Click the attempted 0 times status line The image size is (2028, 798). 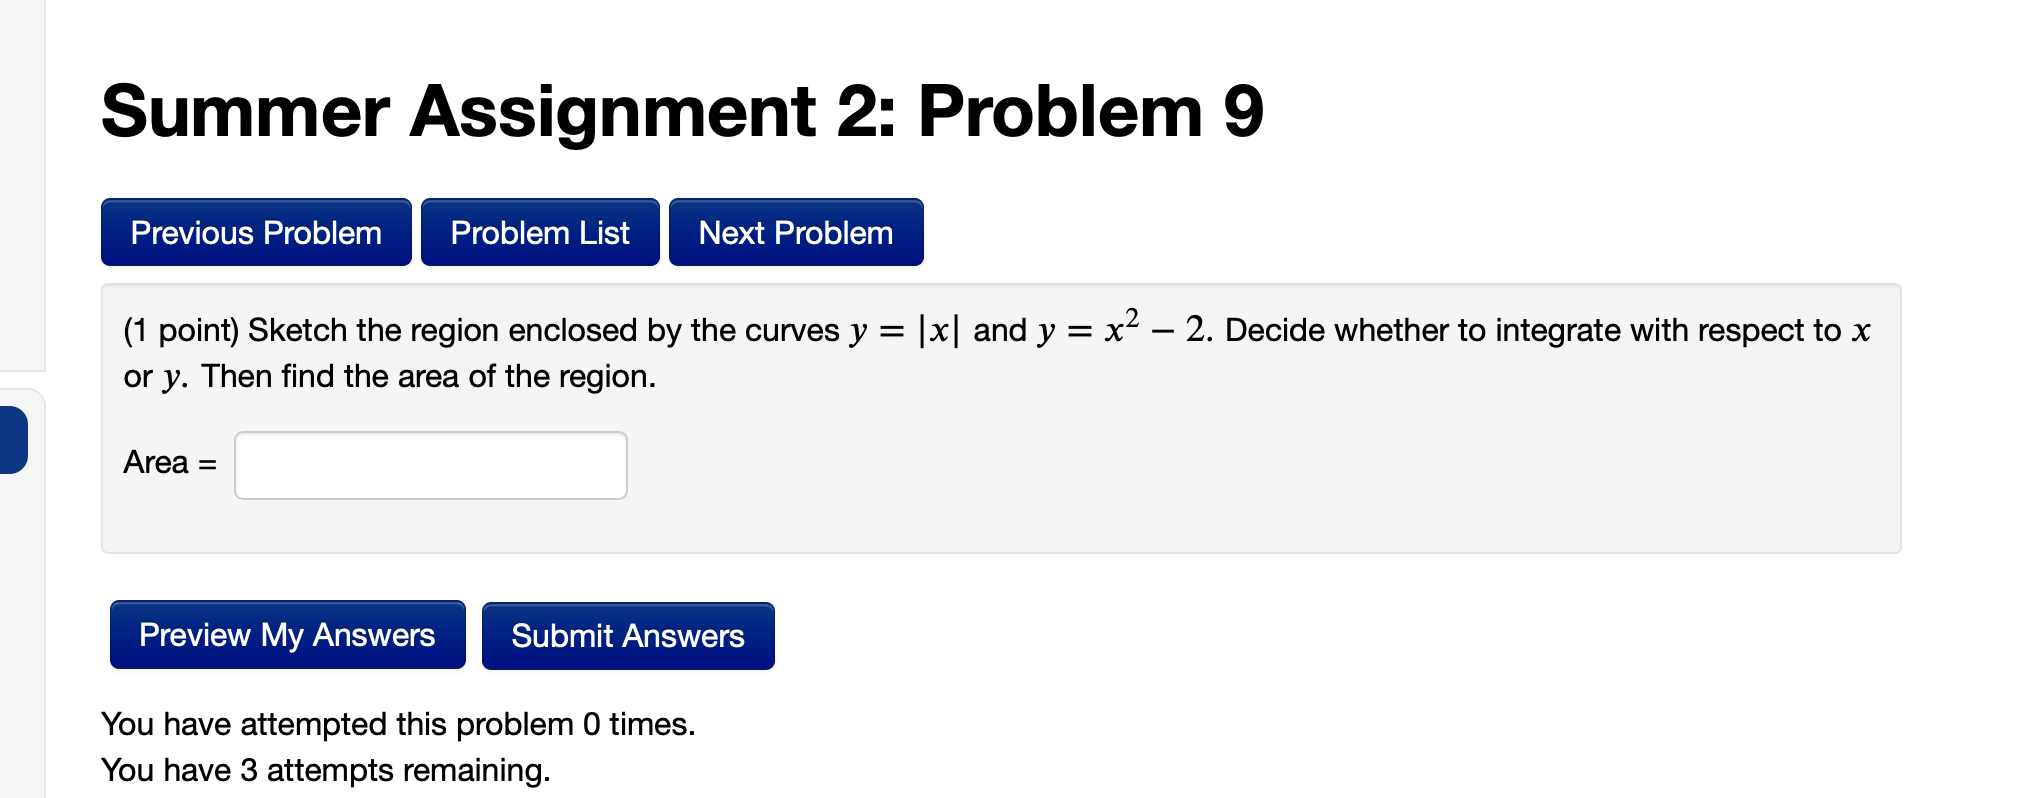click(398, 724)
